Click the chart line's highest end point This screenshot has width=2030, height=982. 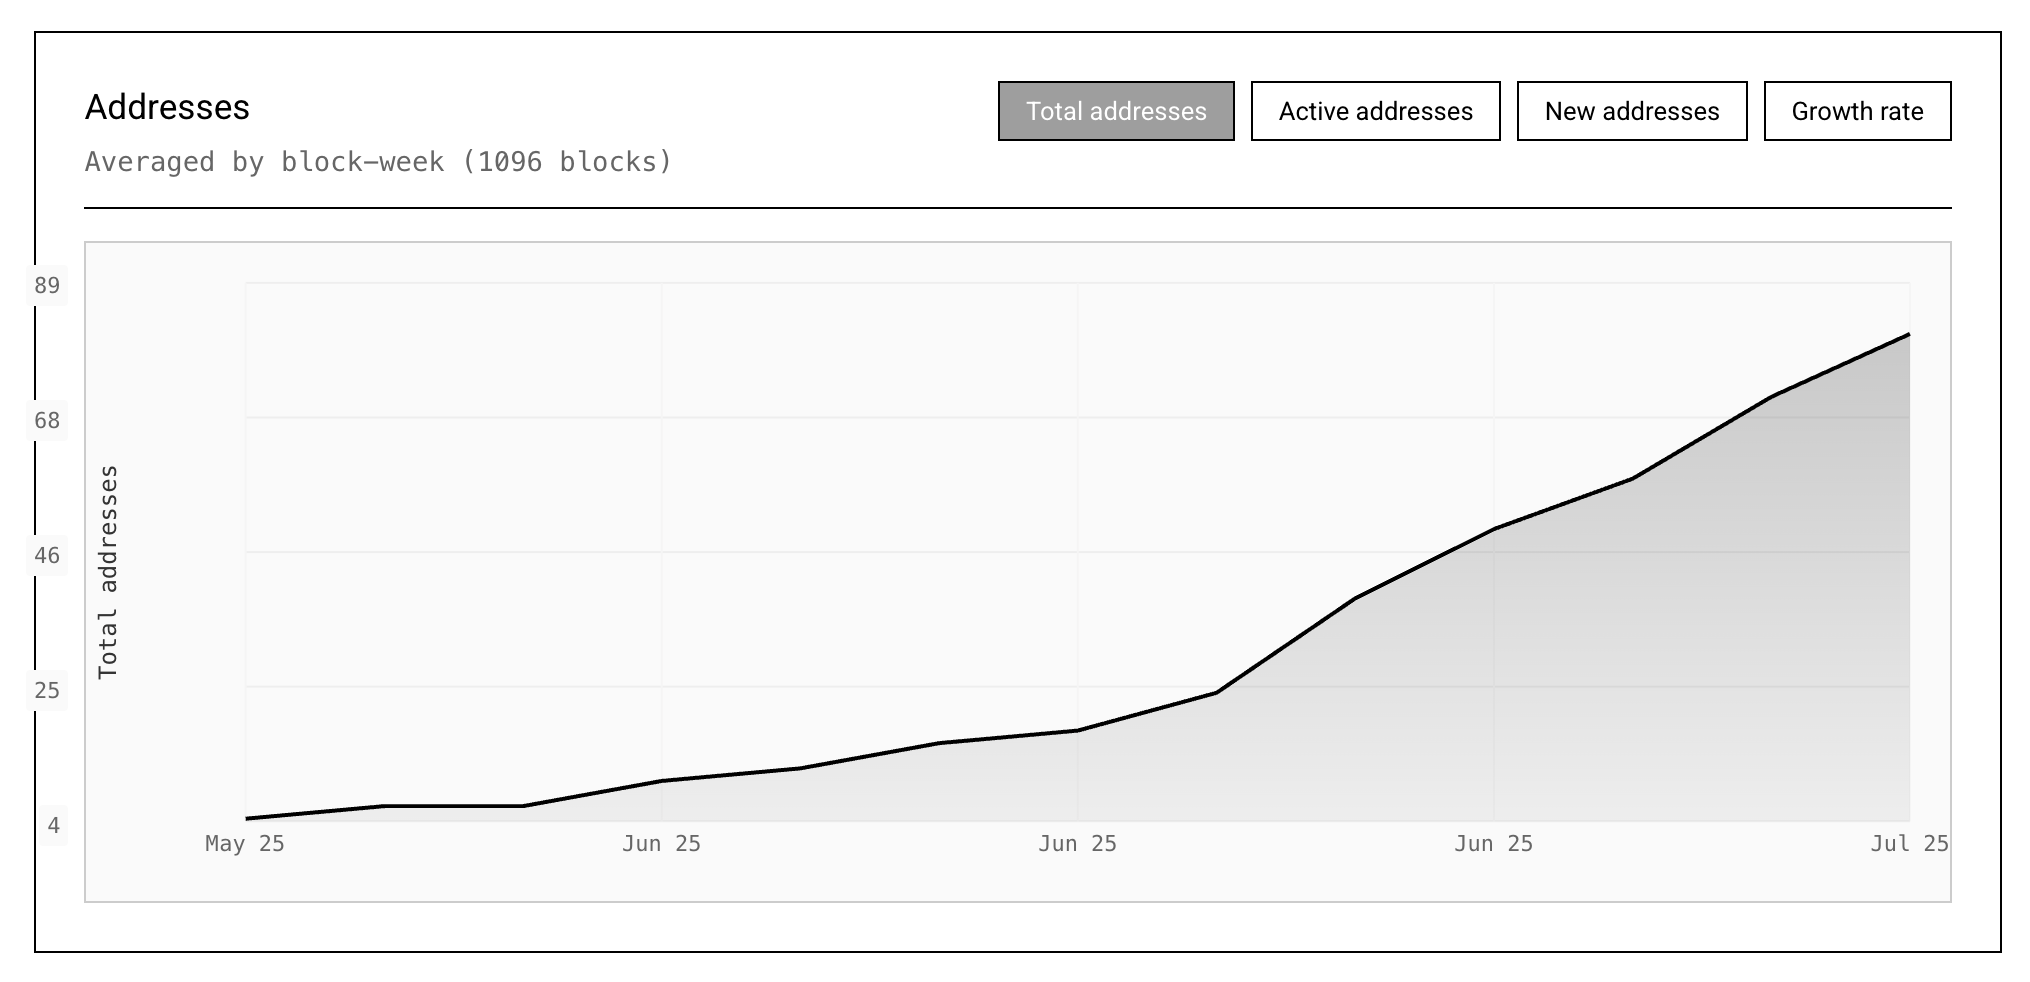1908,335
